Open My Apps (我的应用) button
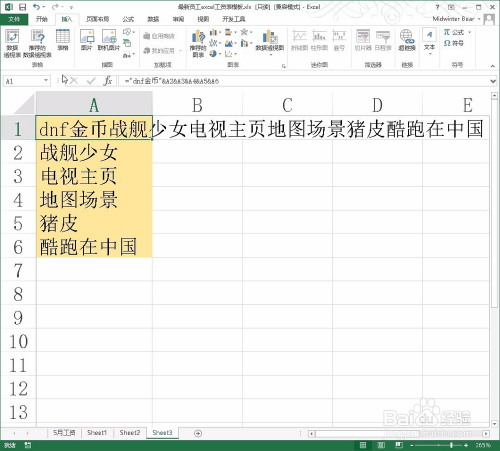 coord(162,51)
